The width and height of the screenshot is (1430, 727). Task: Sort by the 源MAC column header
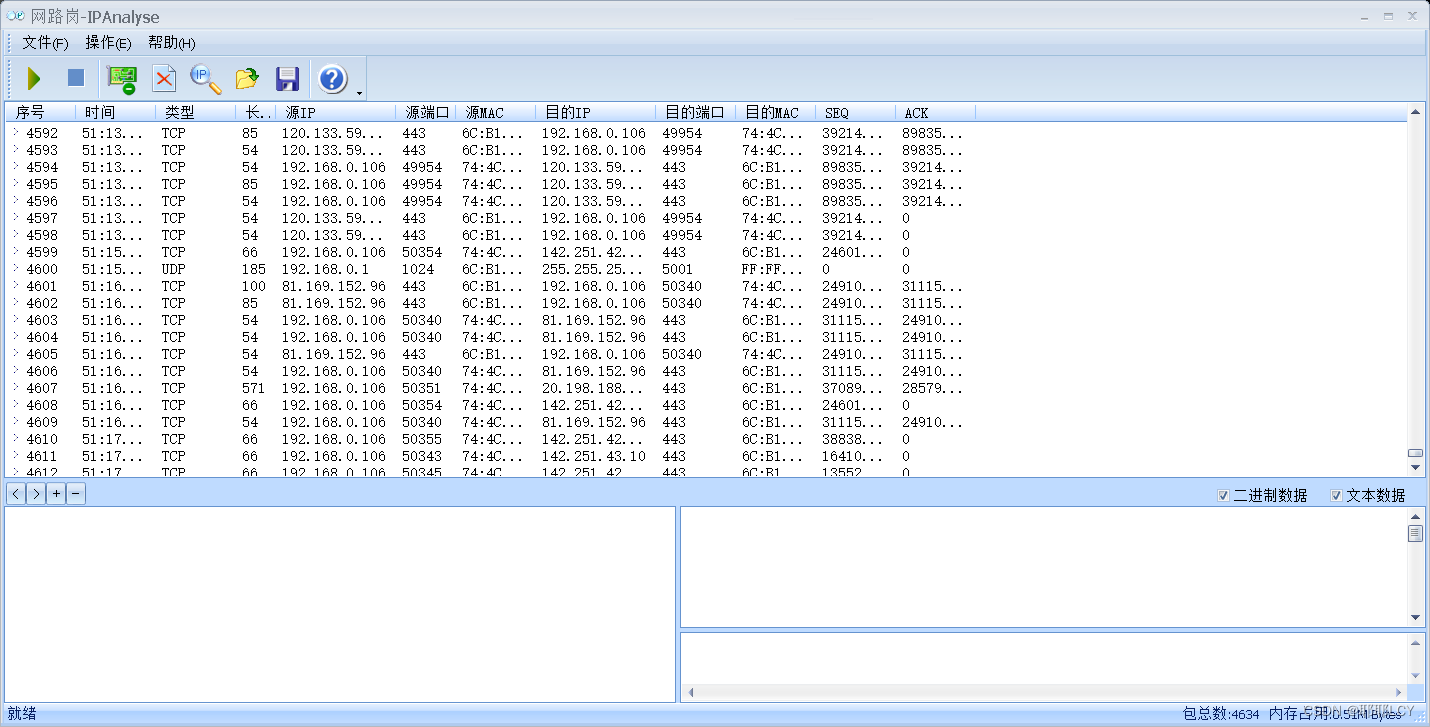(x=496, y=112)
